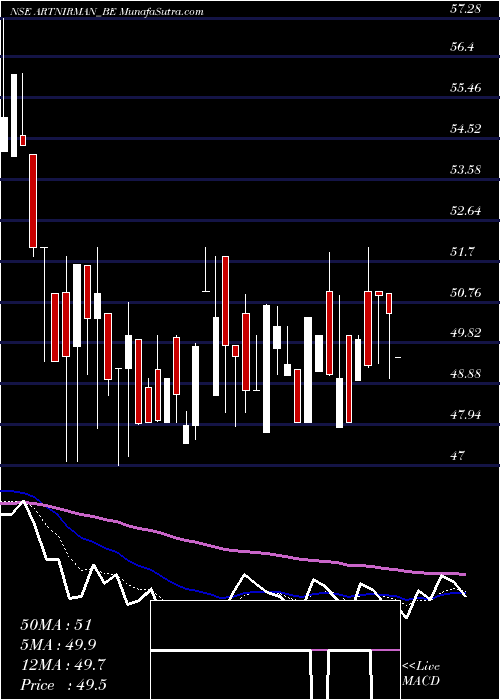Click the 12MA : 49.7 reading

(x=63, y=665)
